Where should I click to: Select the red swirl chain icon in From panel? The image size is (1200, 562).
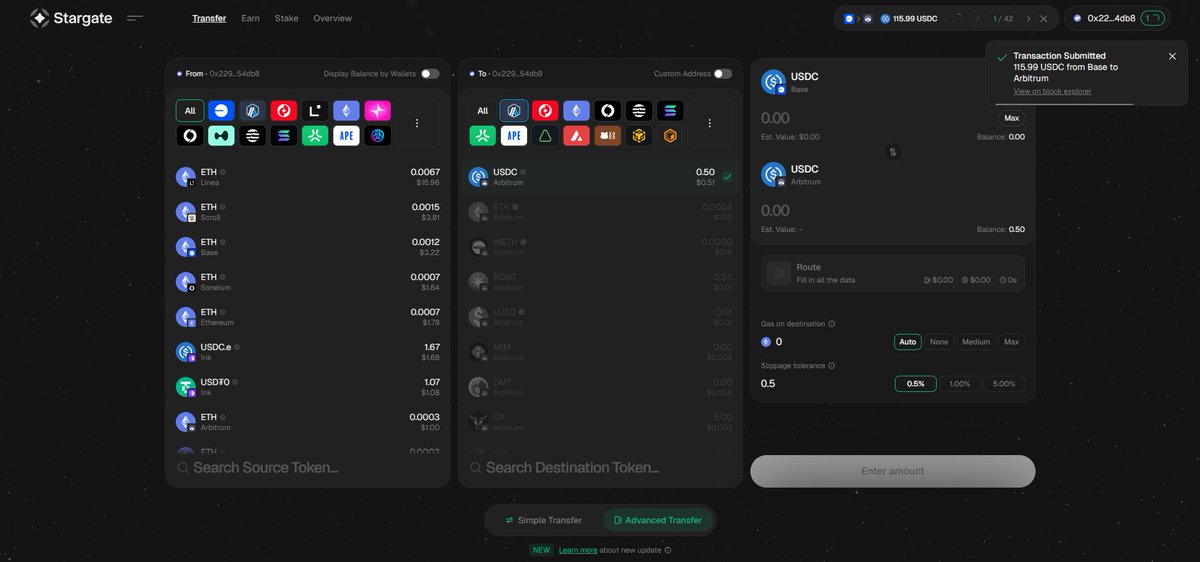pos(284,111)
